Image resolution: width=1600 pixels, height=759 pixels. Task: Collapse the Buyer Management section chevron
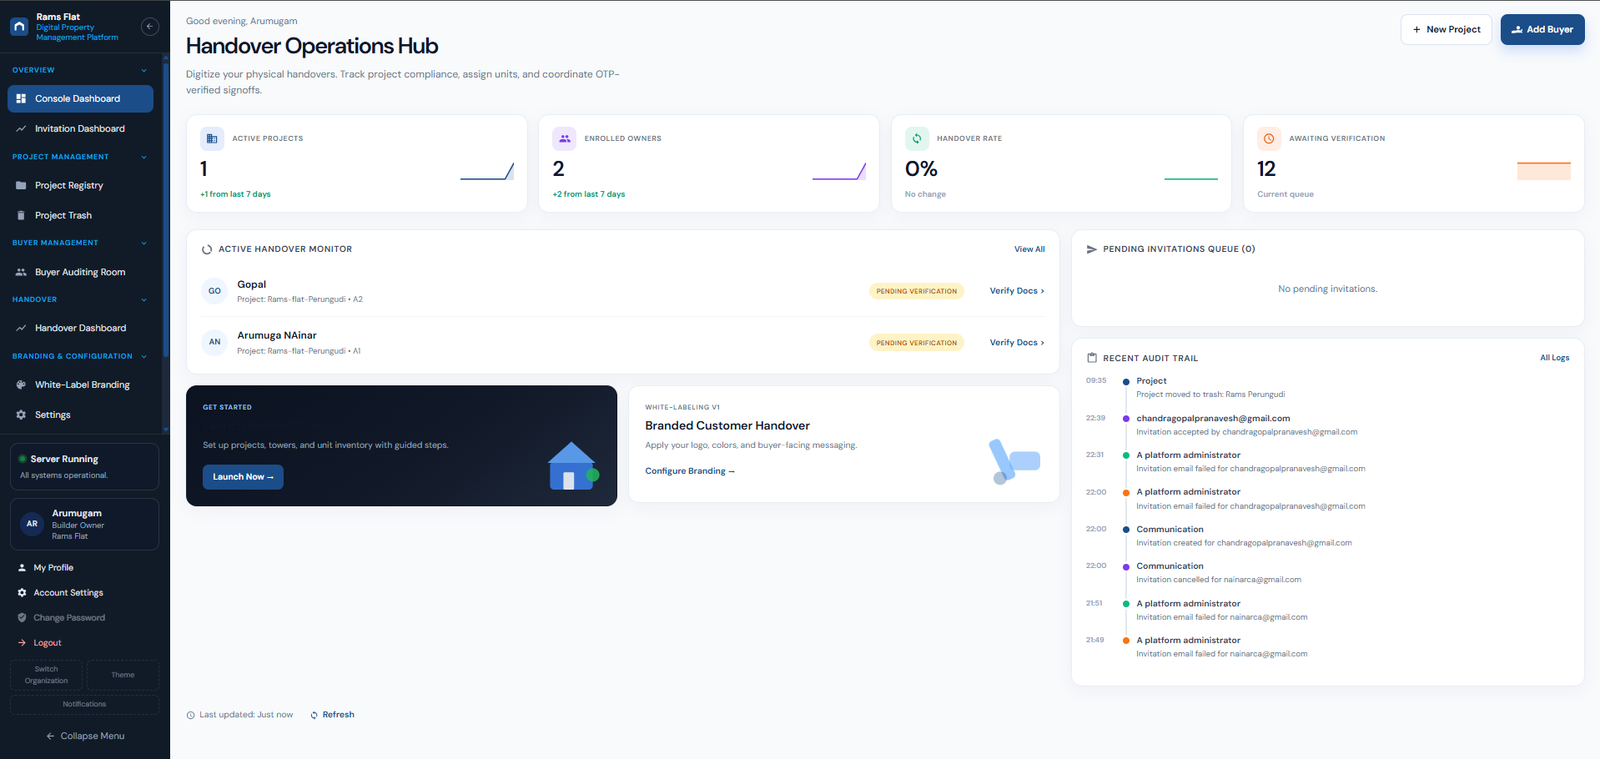(144, 243)
